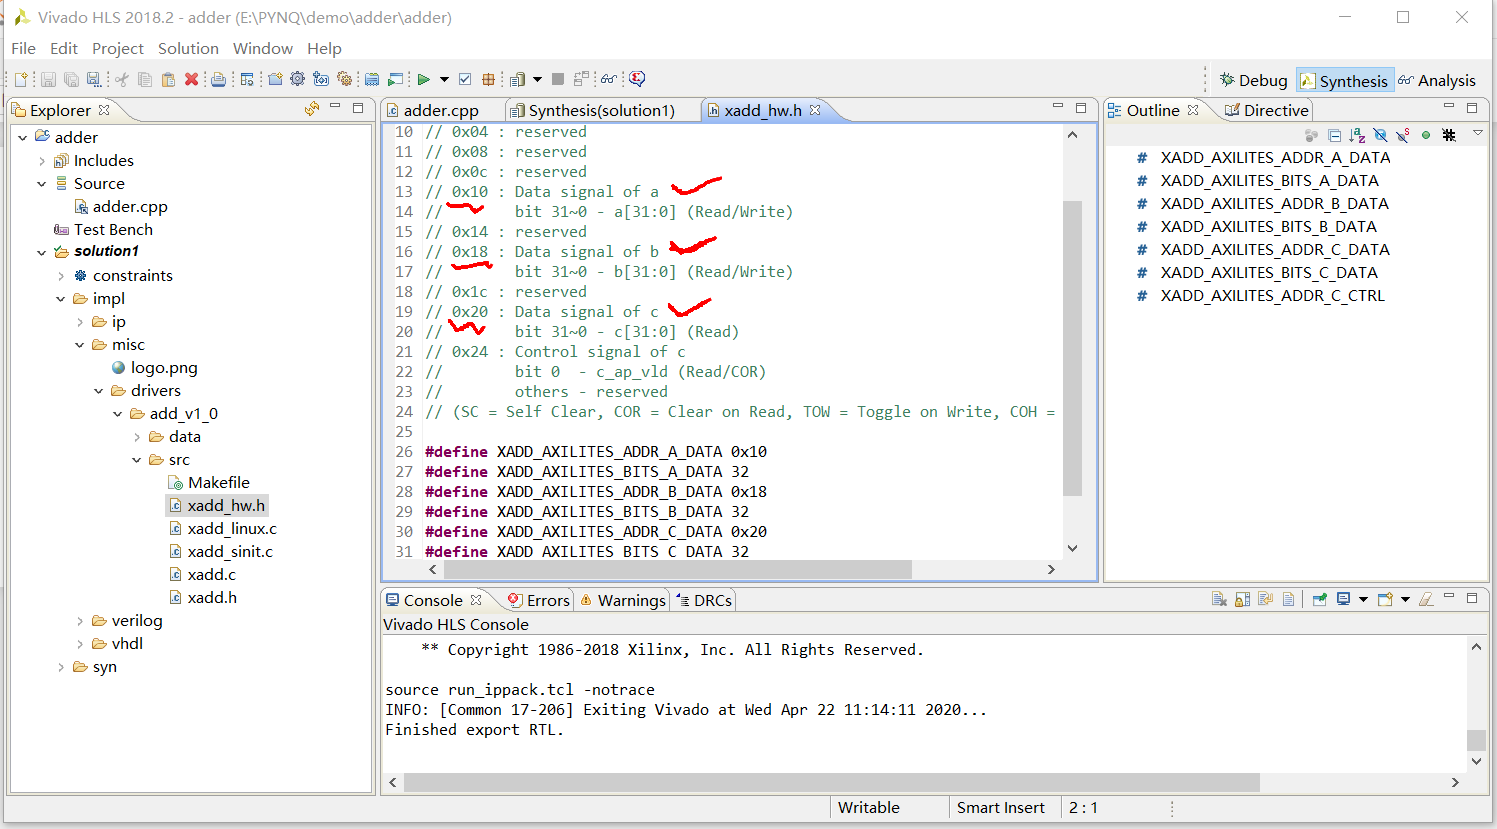The width and height of the screenshot is (1497, 829).
Task: Switch to the Debug perspective
Action: 1253,80
